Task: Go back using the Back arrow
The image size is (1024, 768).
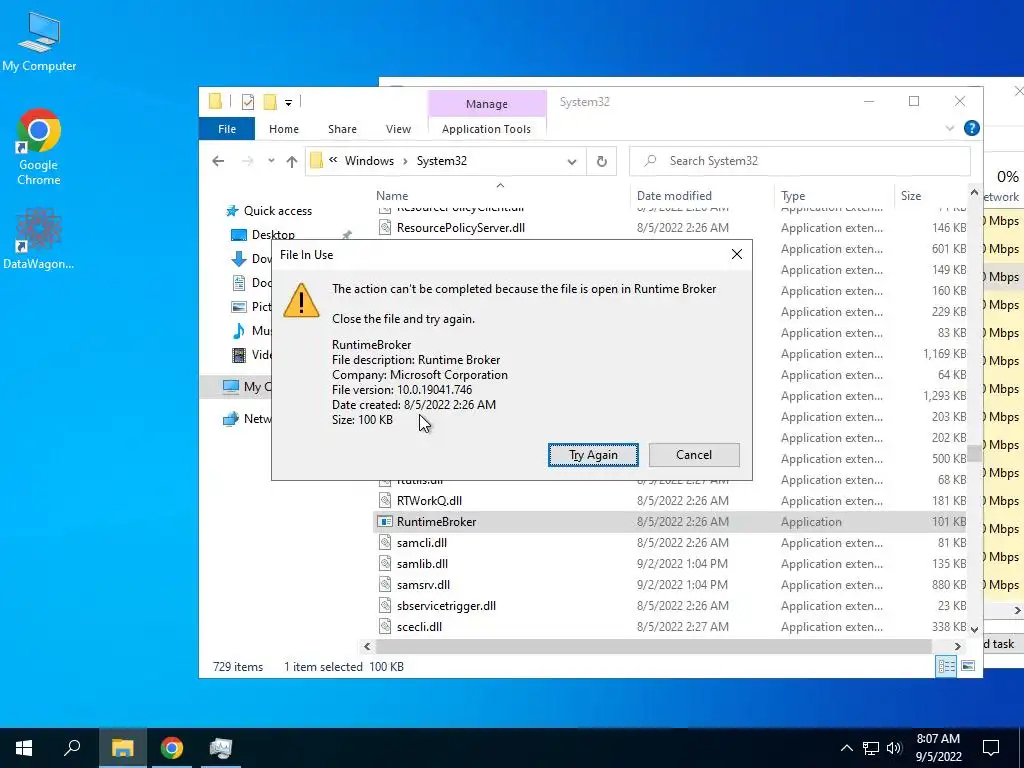Action: 218,161
